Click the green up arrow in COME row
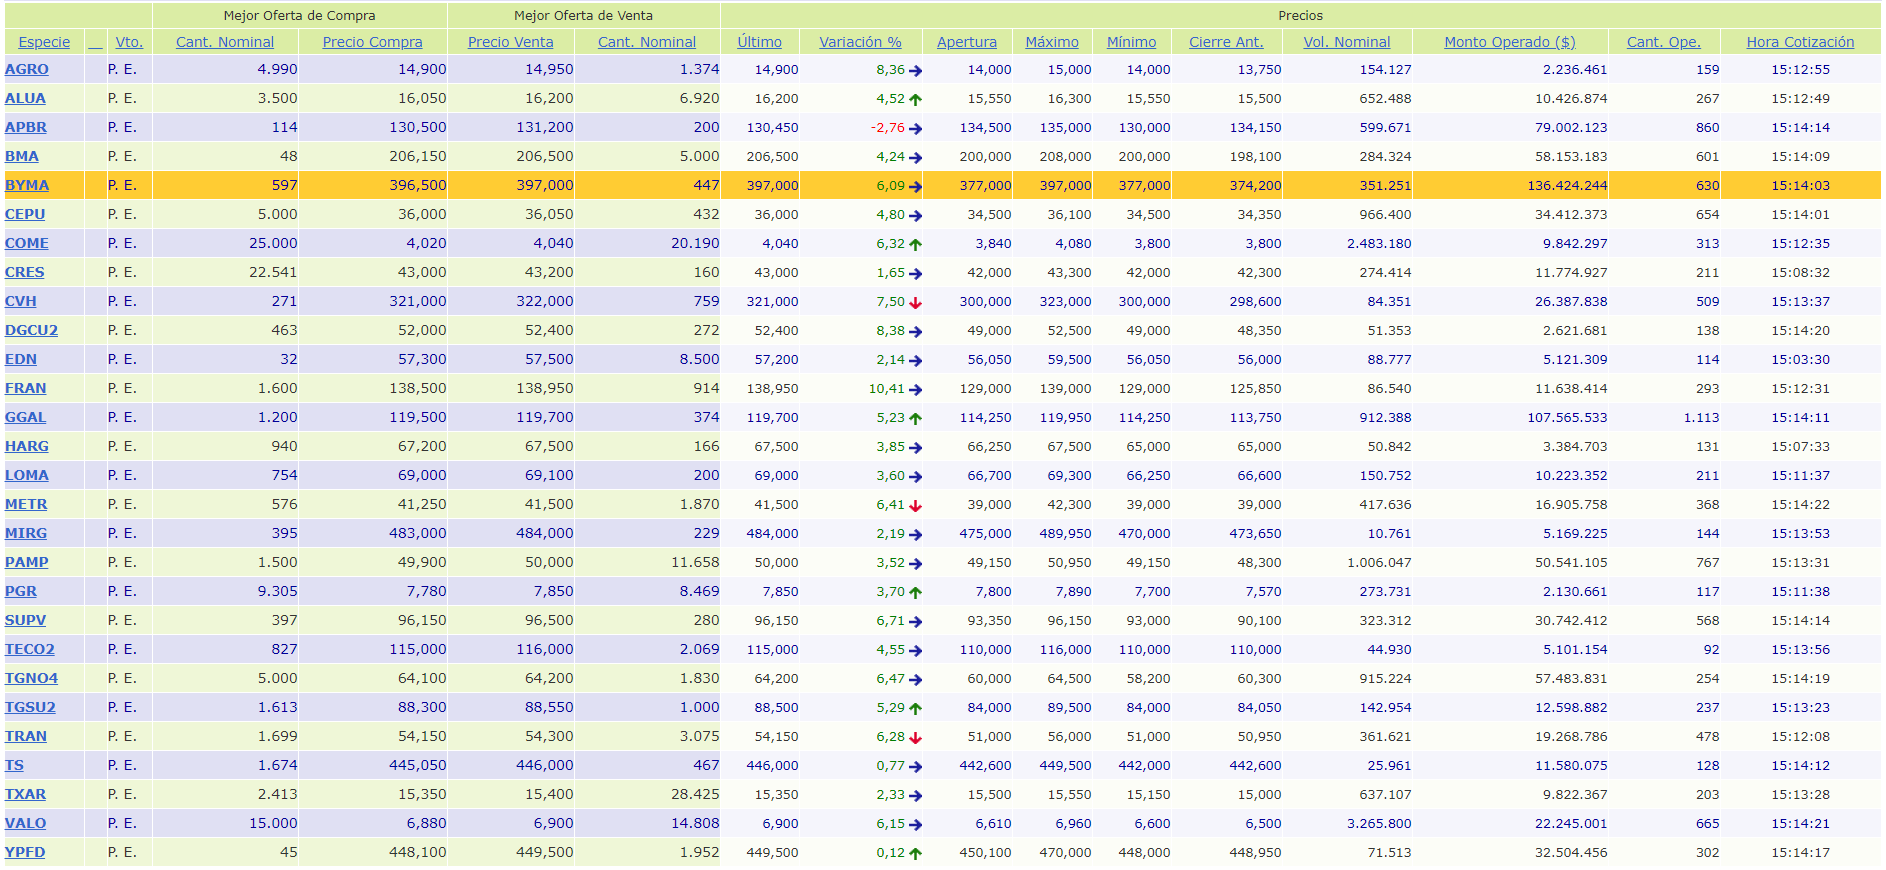Viewport: 1886px width, 870px height. coord(915,244)
